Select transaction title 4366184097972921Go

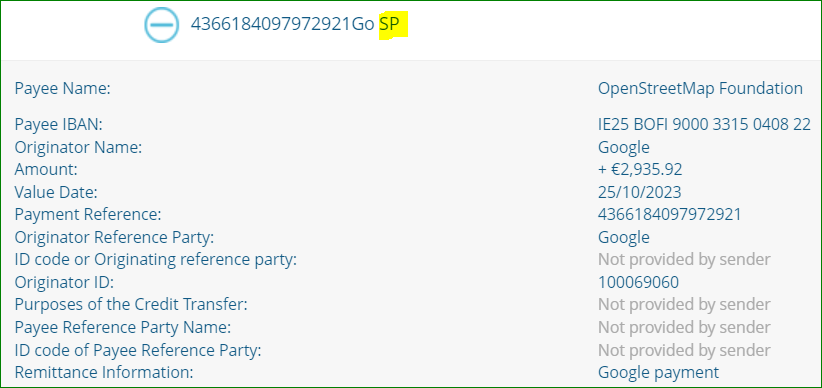point(282,24)
